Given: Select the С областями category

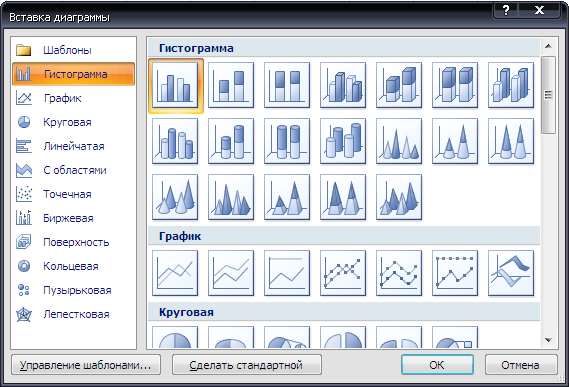Looking at the screenshot, I should tap(74, 170).
